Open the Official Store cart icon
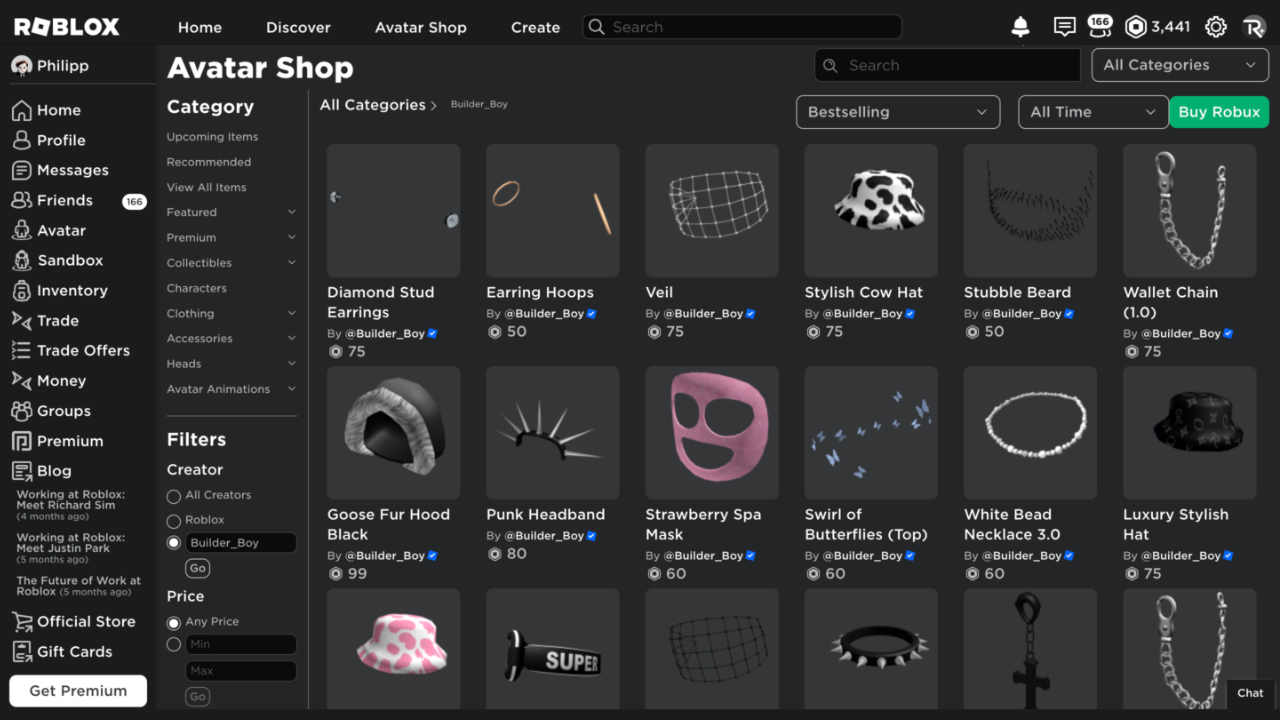This screenshot has width=1280, height=720. pyautogui.click(x=21, y=621)
